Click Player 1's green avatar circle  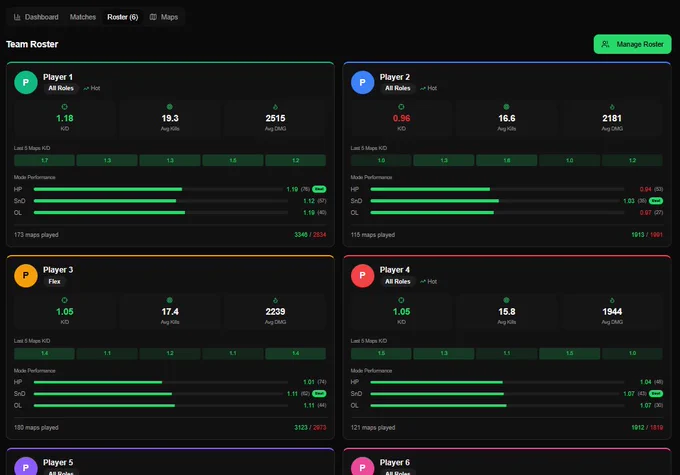pyautogui.click(x=26, y=82)
